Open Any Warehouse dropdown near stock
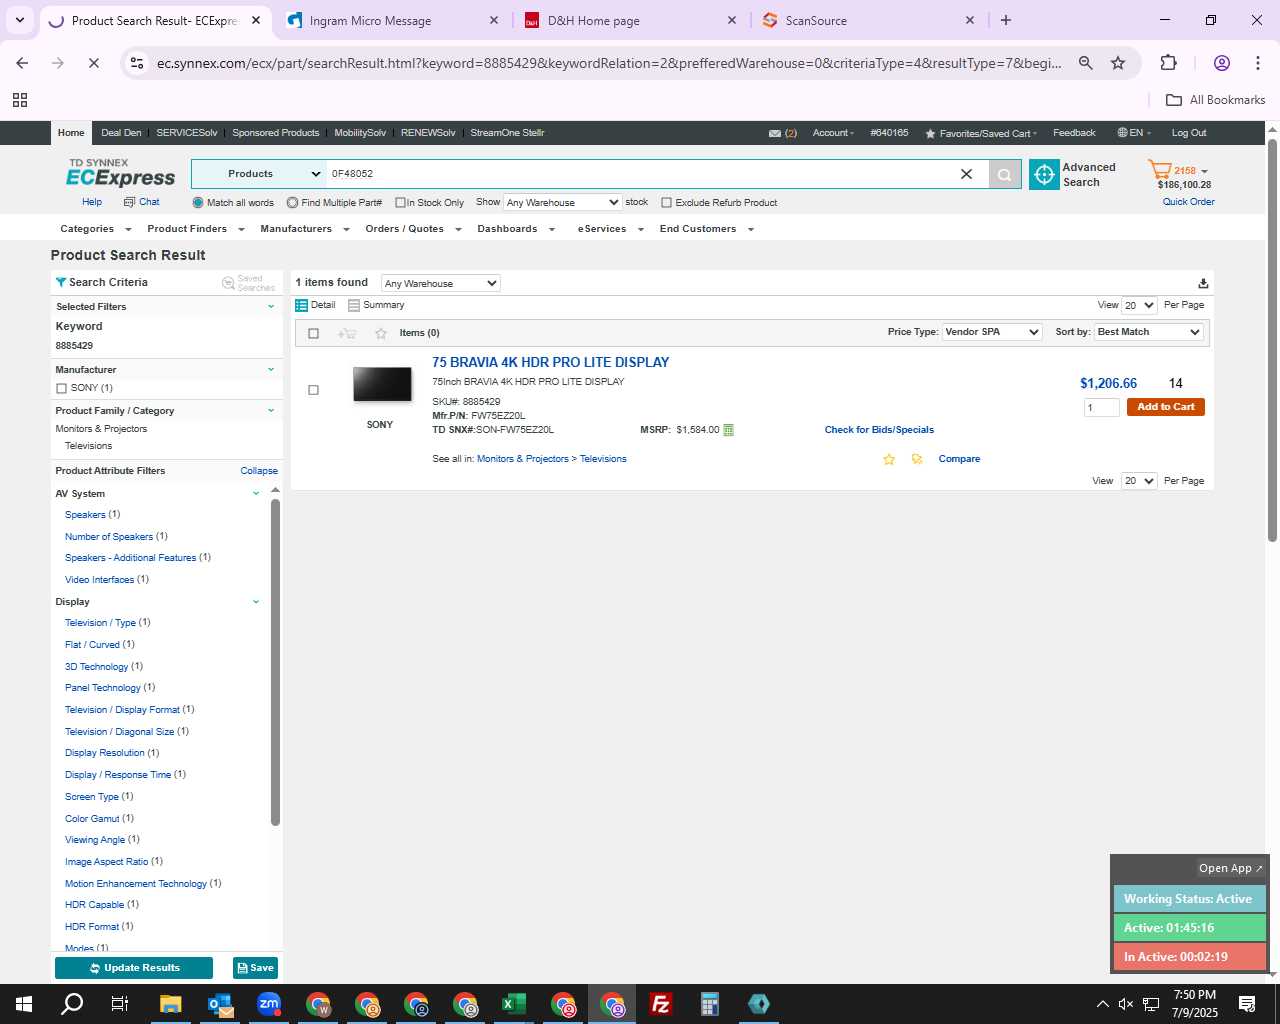The image size is (1280, 1024). 562,203
